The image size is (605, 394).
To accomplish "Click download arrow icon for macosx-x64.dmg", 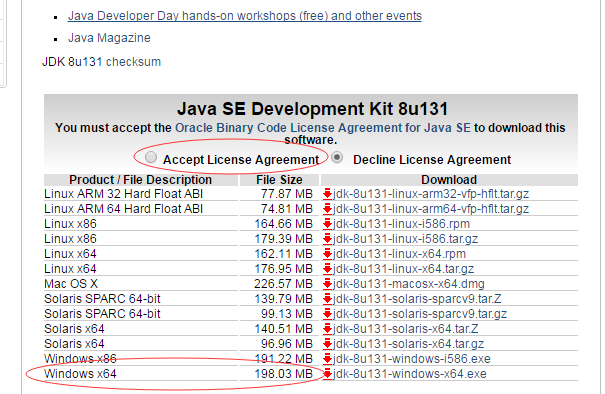I will click(x=328, y=284).
